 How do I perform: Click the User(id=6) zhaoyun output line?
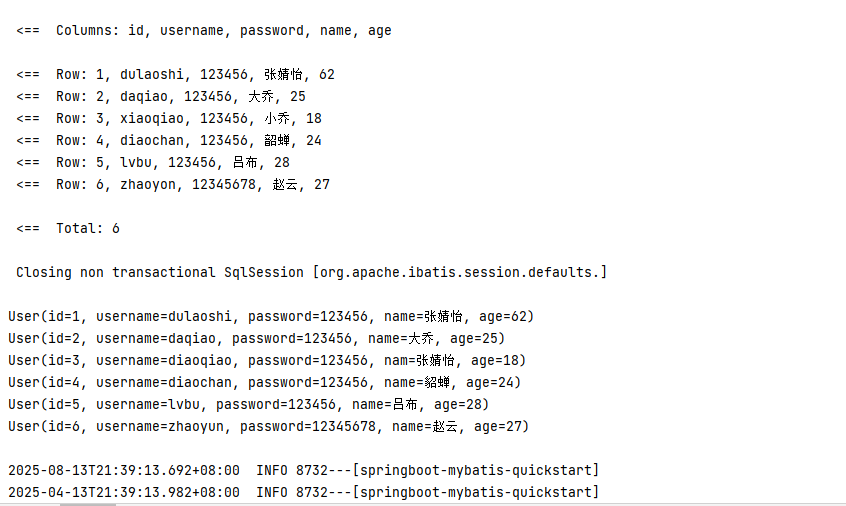click(x=268, y=426)
